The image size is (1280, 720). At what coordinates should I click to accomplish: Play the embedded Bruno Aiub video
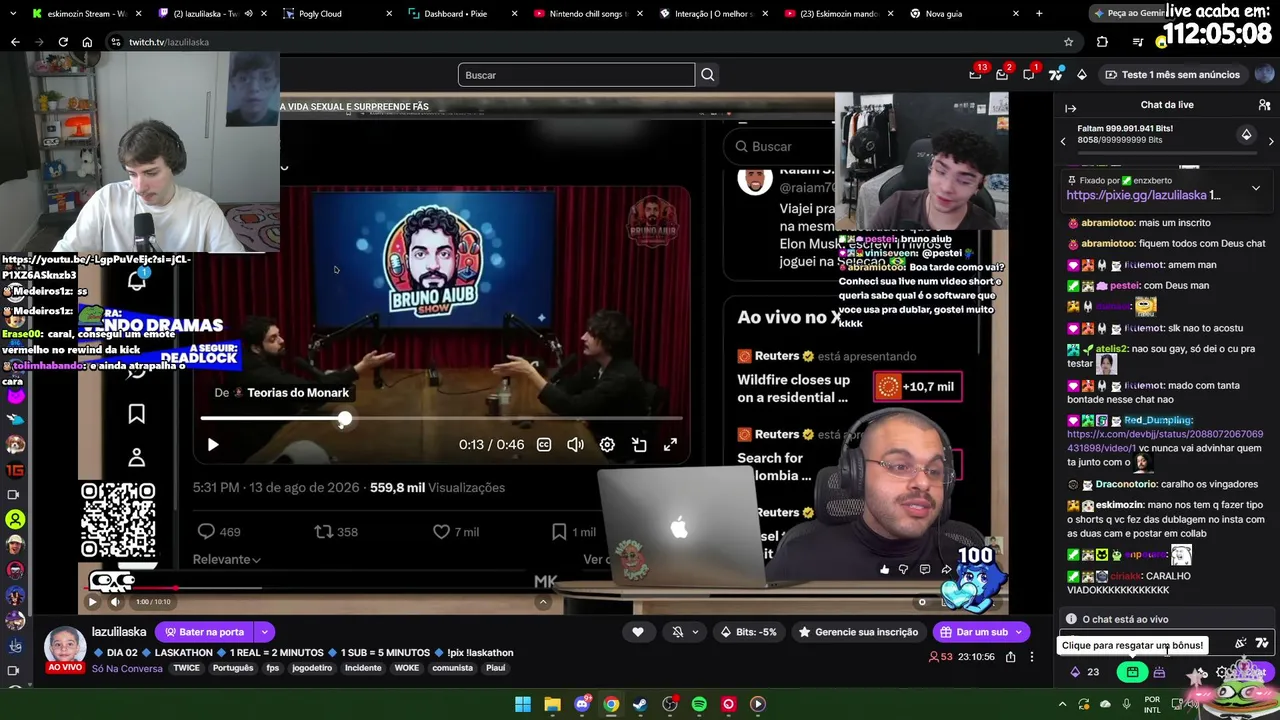213,445
